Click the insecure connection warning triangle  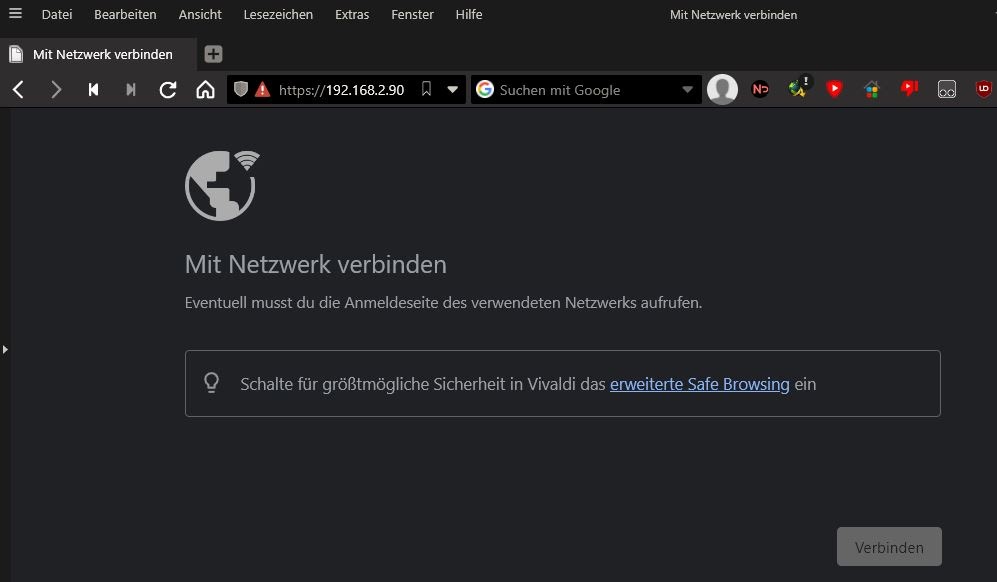(259, 89)
